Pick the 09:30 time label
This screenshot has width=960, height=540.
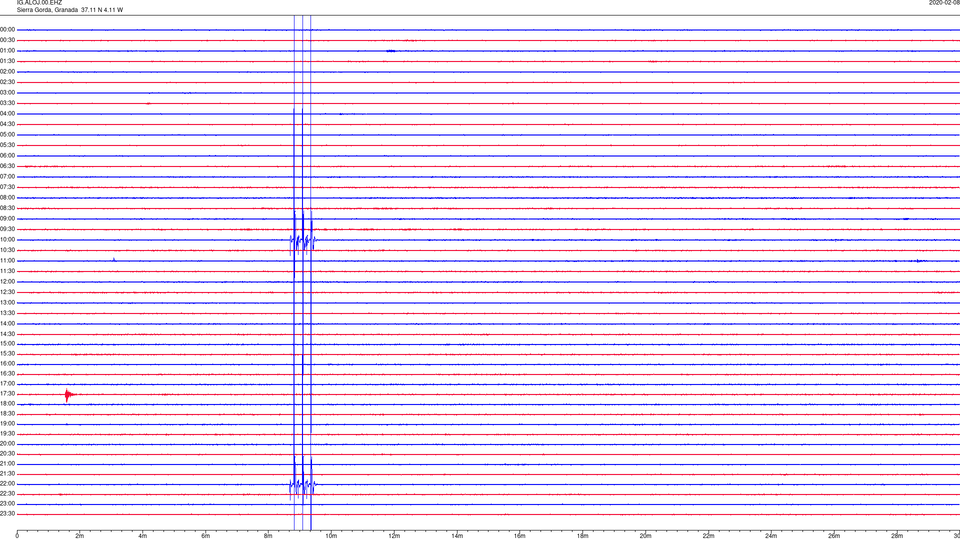coord(7,229)
